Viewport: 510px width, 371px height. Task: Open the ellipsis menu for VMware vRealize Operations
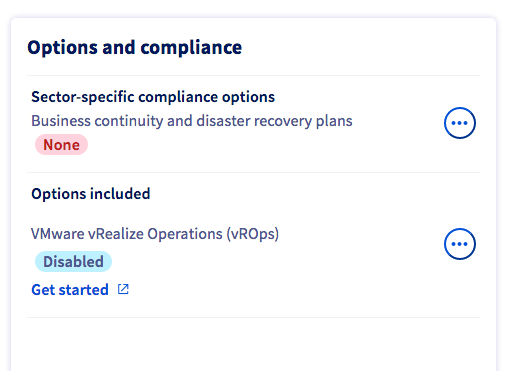coord(460,244)
